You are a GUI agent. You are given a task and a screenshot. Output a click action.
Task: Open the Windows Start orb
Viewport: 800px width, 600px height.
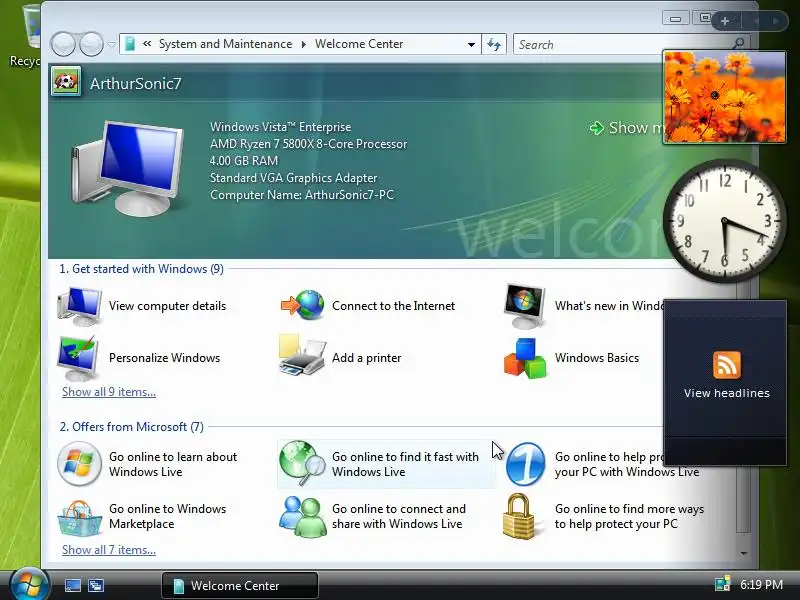pos(29,585)
